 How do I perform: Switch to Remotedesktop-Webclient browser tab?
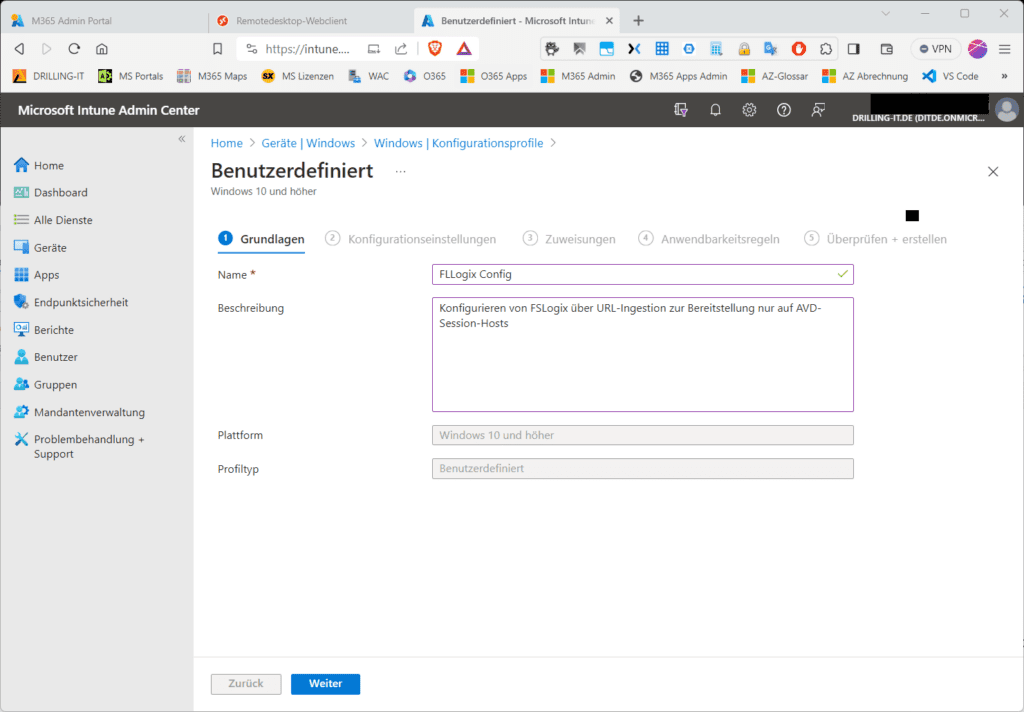point(312,21)
